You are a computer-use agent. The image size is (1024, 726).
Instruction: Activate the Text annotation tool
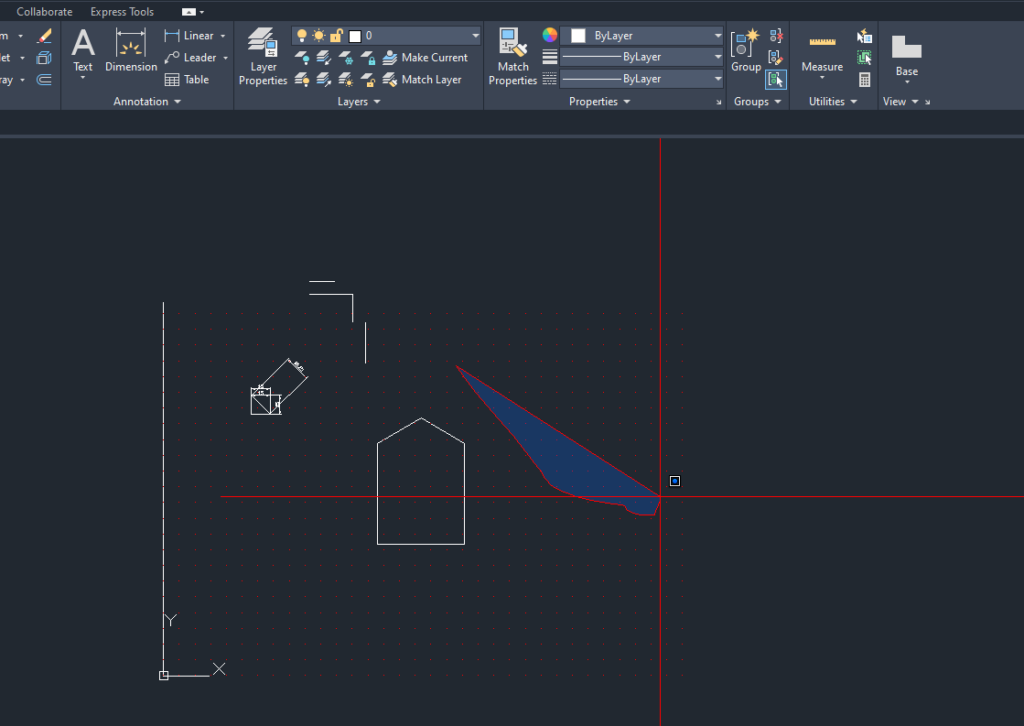pos(83,49)
